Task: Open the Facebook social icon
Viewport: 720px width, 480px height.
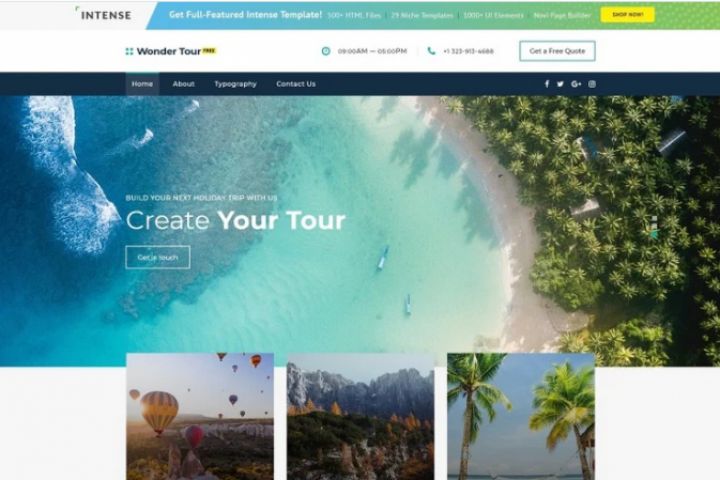Action: pos(546,84)
